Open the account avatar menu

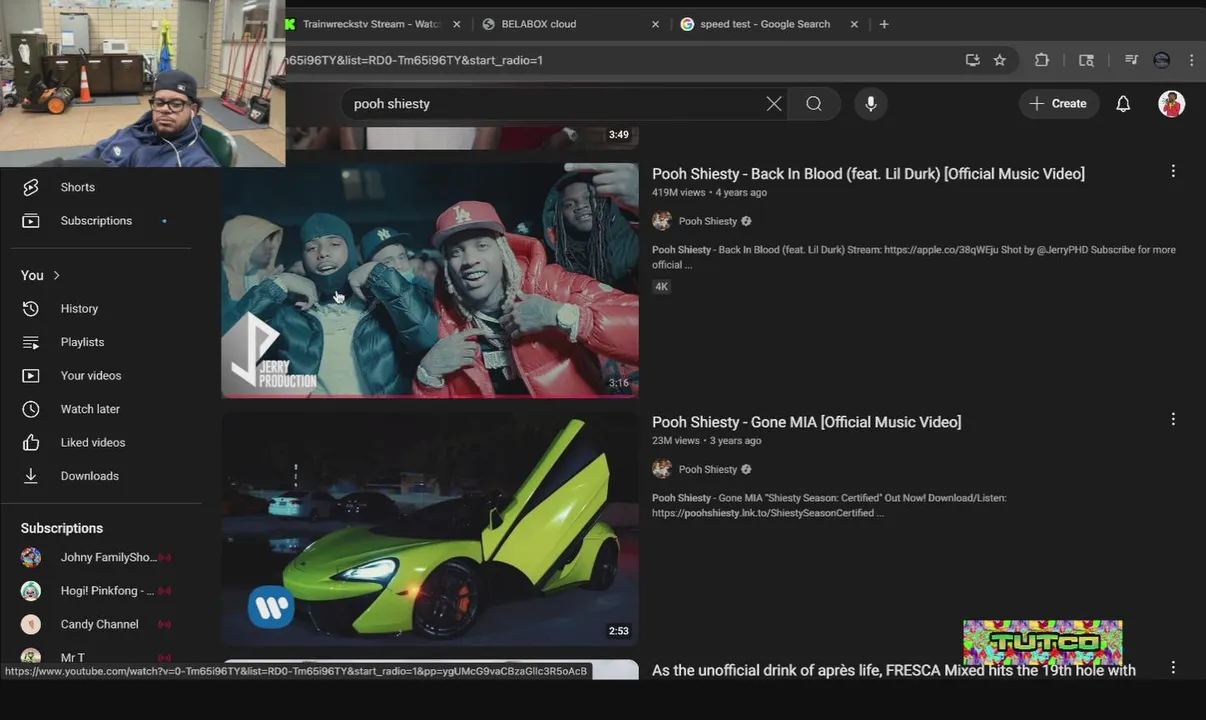pos(1171,104)
